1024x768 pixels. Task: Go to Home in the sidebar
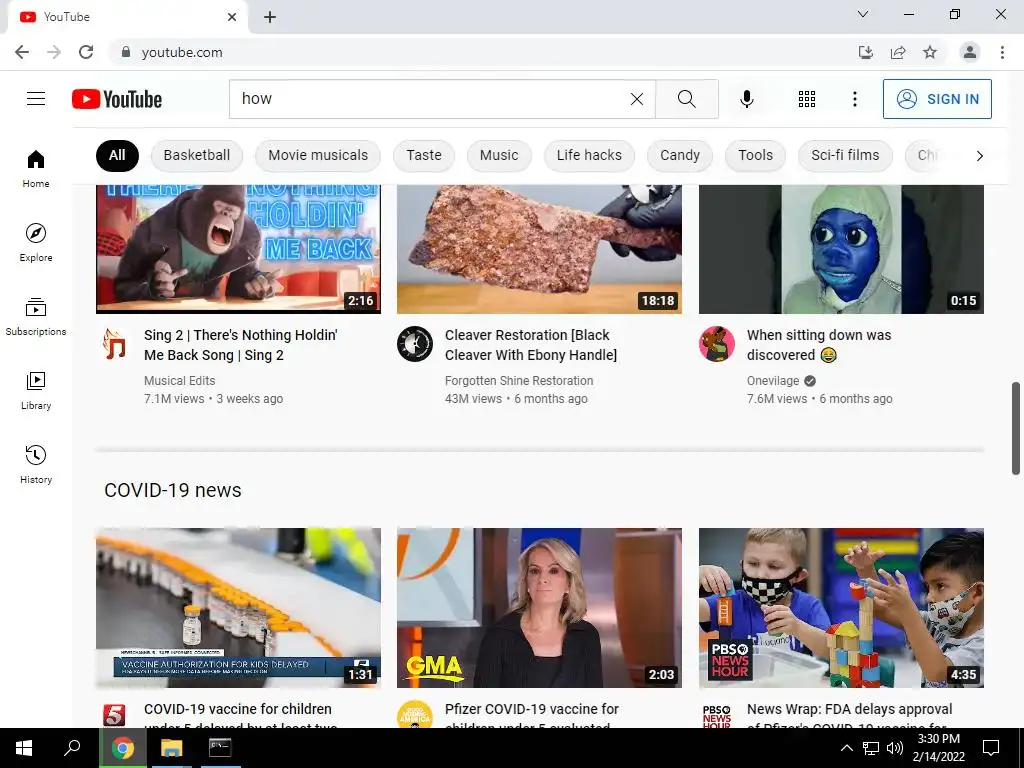pyautogui.click(x=36, y=168)
